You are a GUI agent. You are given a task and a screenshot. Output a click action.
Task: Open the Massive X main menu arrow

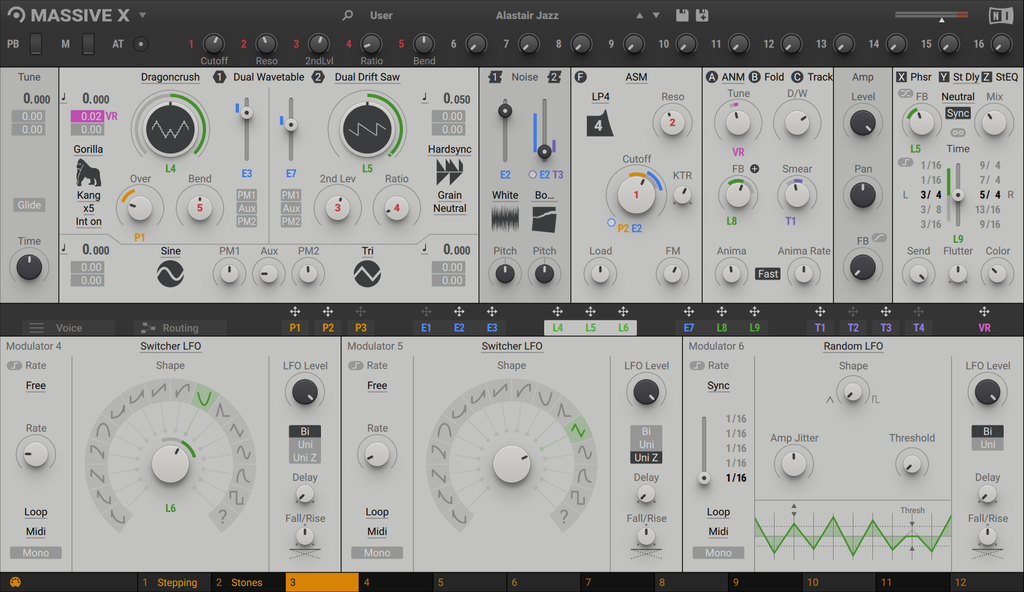point(142,15)
